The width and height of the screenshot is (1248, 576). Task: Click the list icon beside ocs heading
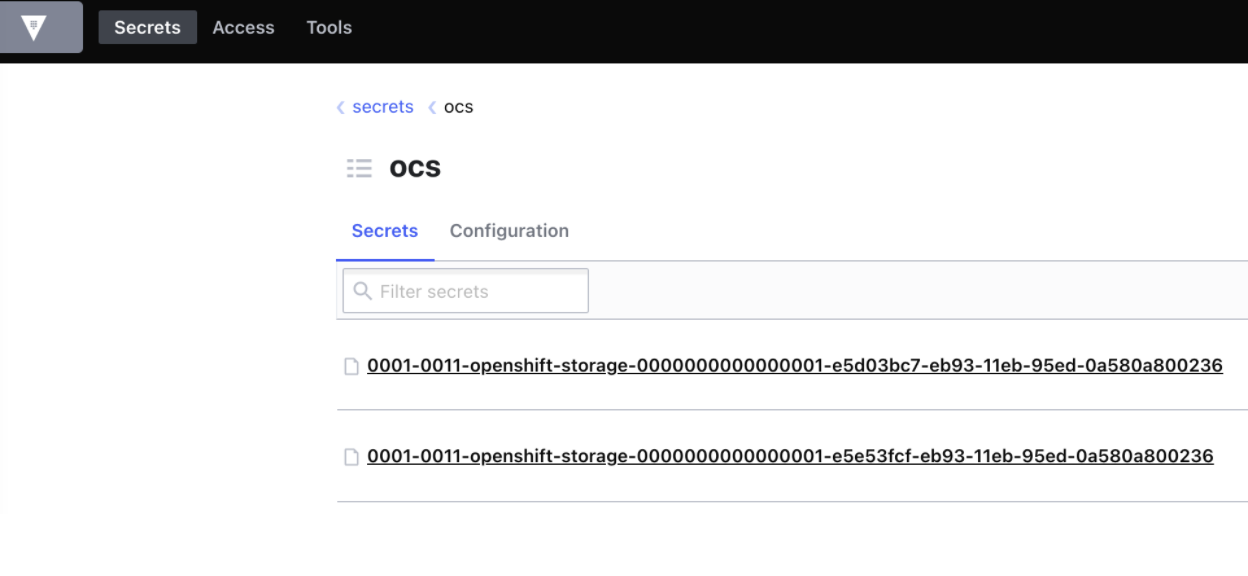pos(359,168)
